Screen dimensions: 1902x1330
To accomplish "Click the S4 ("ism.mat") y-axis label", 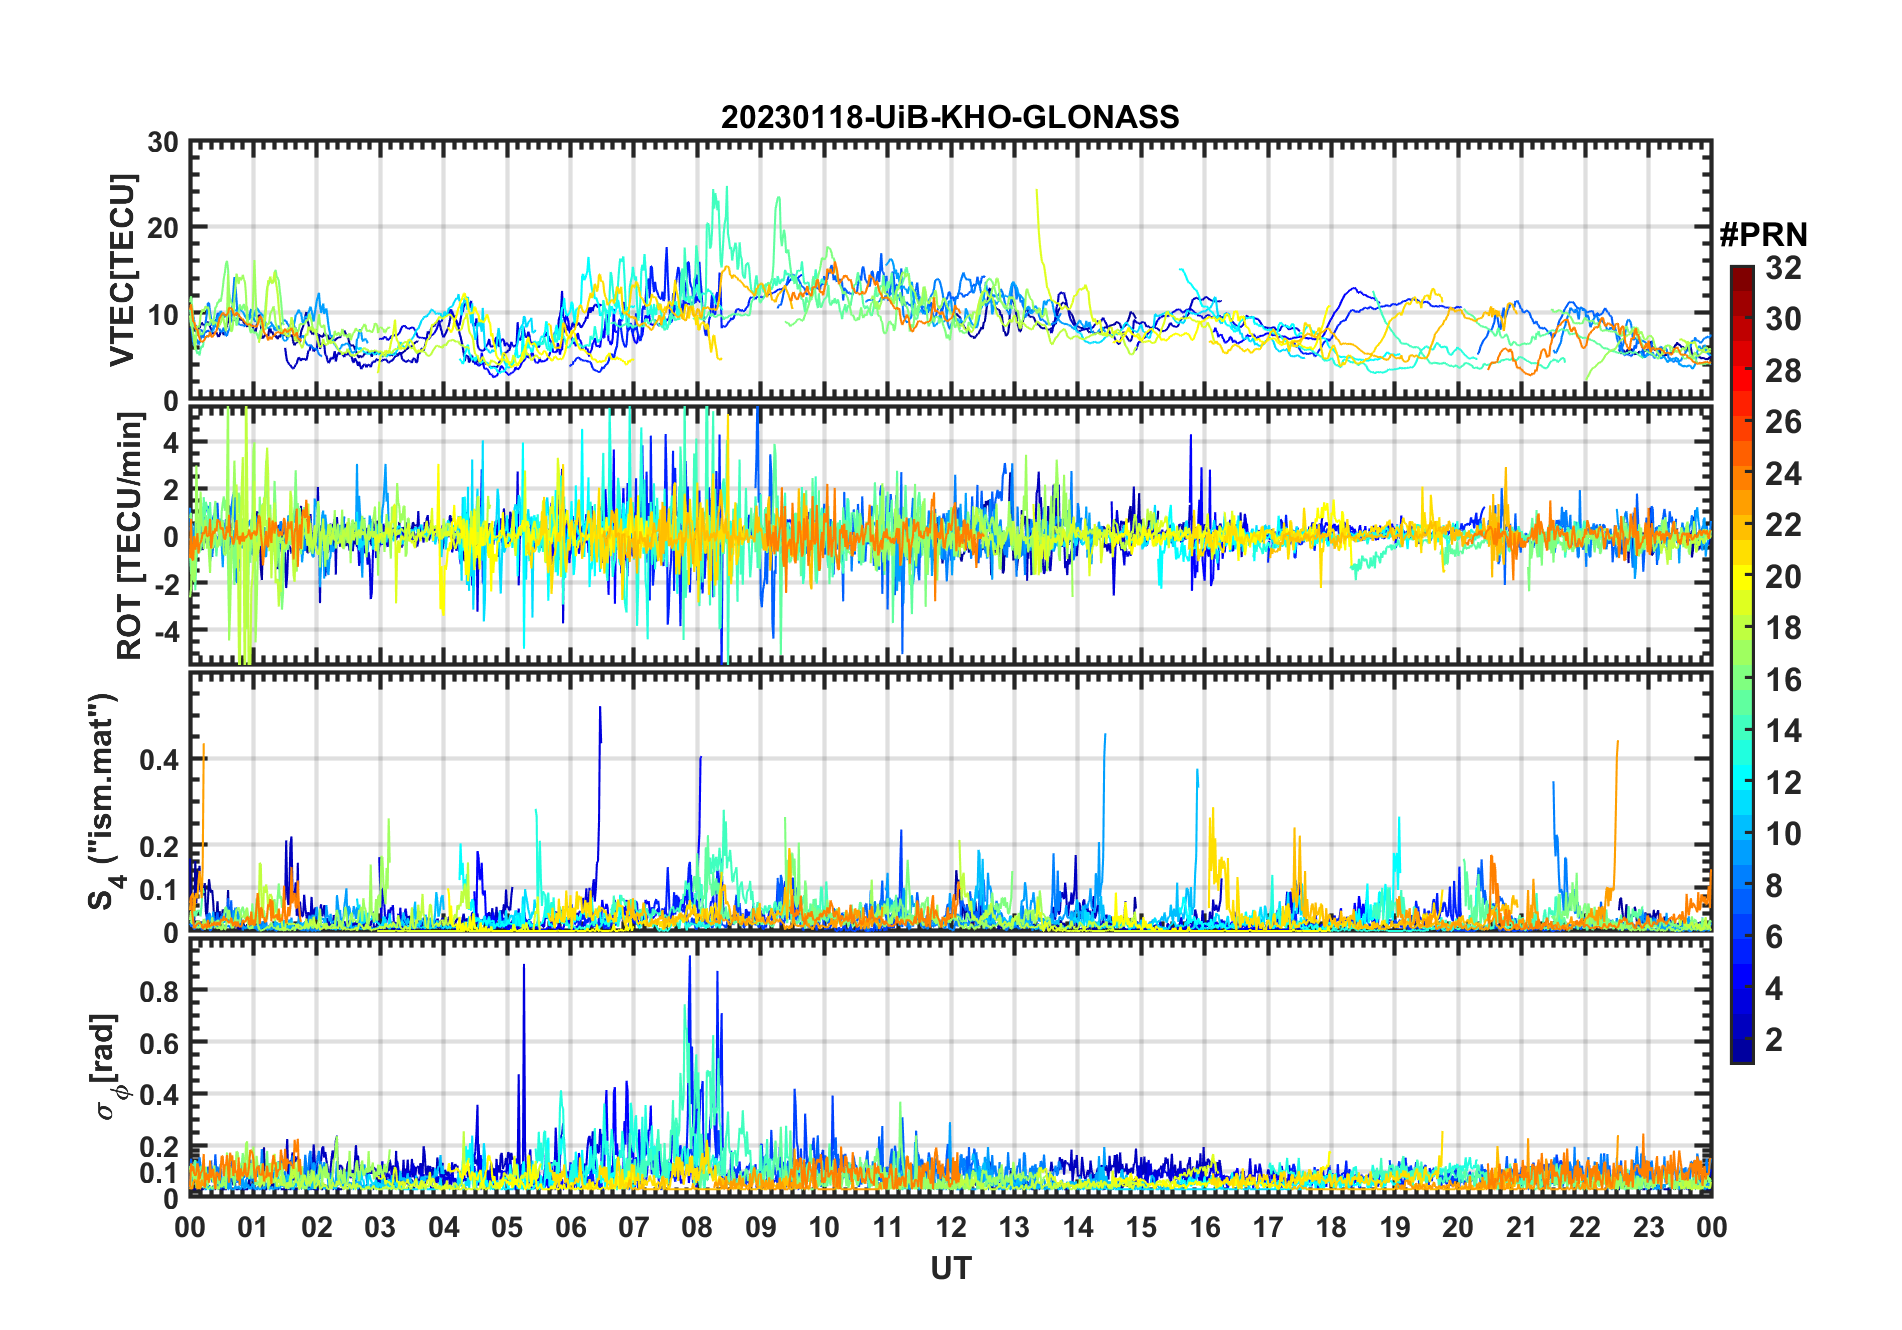I will tap(104, 802).
